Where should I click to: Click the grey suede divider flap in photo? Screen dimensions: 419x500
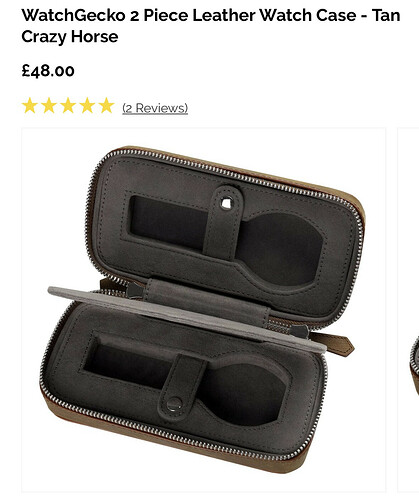[x=187, y=318]
